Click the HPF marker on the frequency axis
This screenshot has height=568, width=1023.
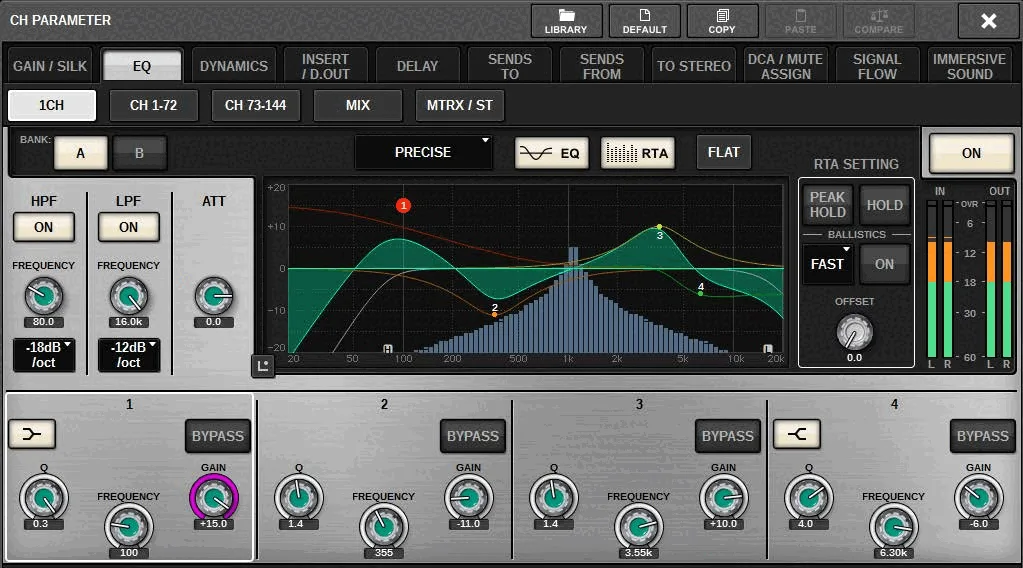point(388,349)
